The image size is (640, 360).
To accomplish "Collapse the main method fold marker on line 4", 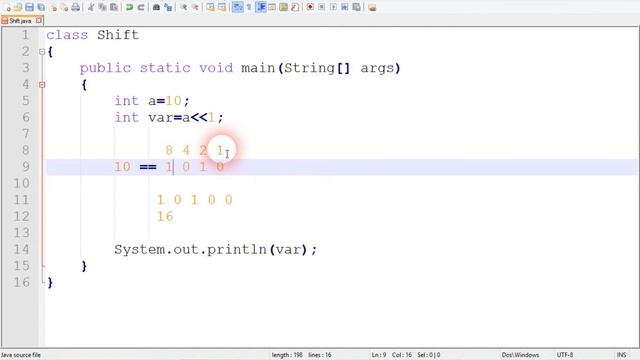I will pos(42,85).
